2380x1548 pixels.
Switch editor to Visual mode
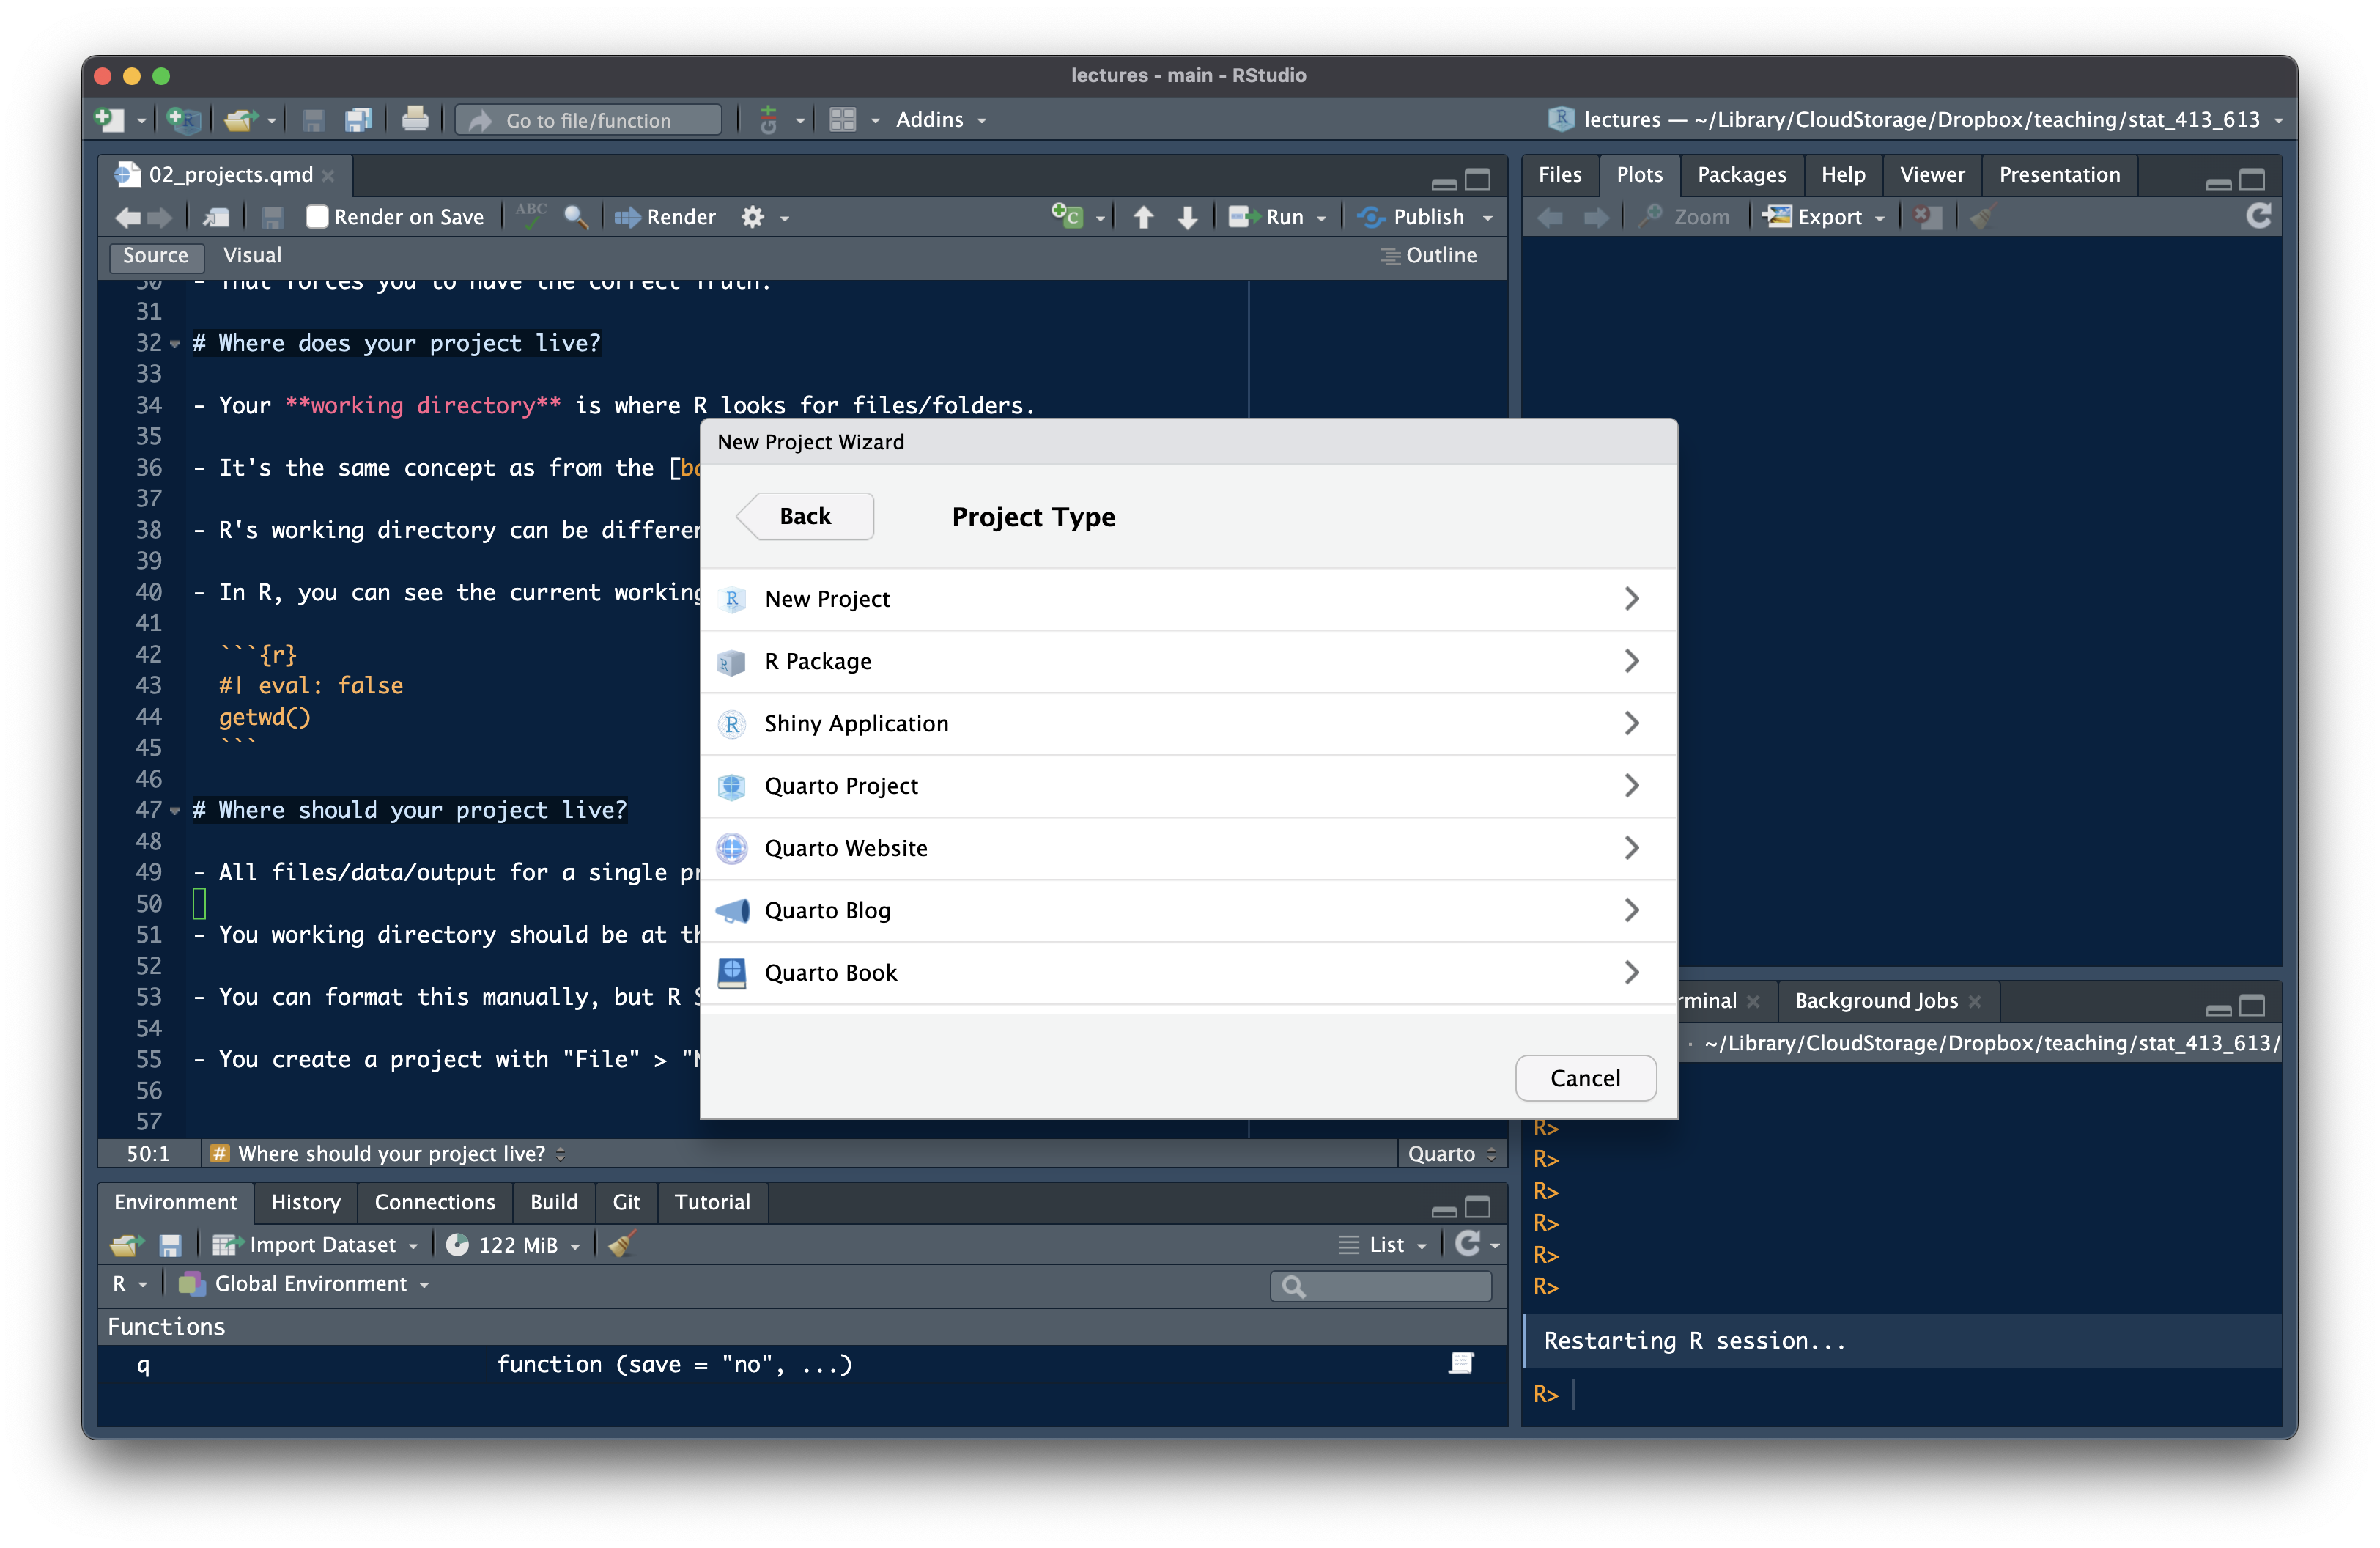252,256
